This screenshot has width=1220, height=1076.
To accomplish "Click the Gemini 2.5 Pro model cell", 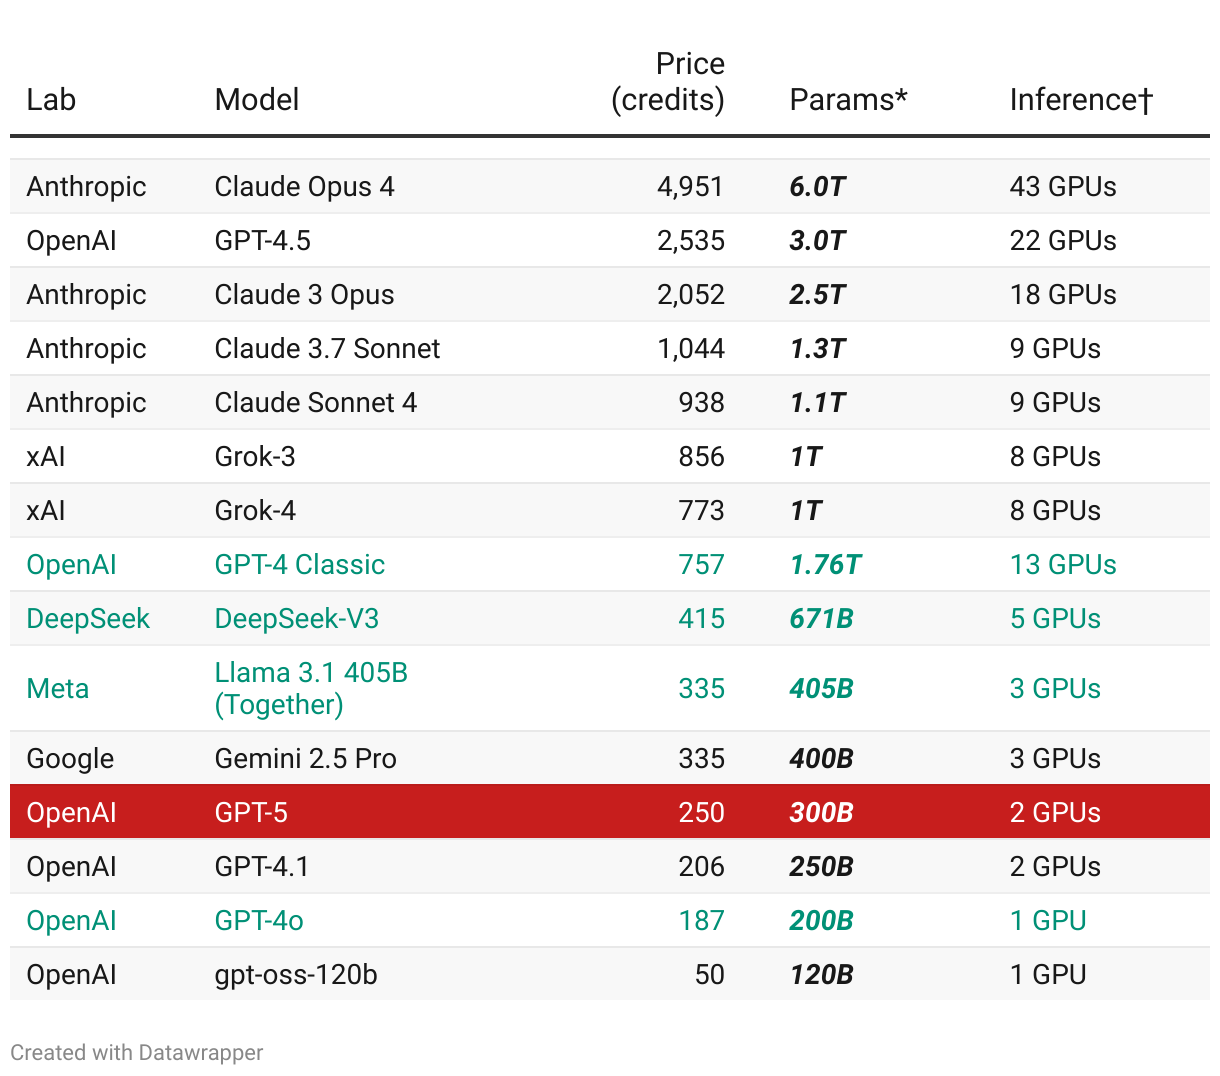I will [x=305, y=759].
